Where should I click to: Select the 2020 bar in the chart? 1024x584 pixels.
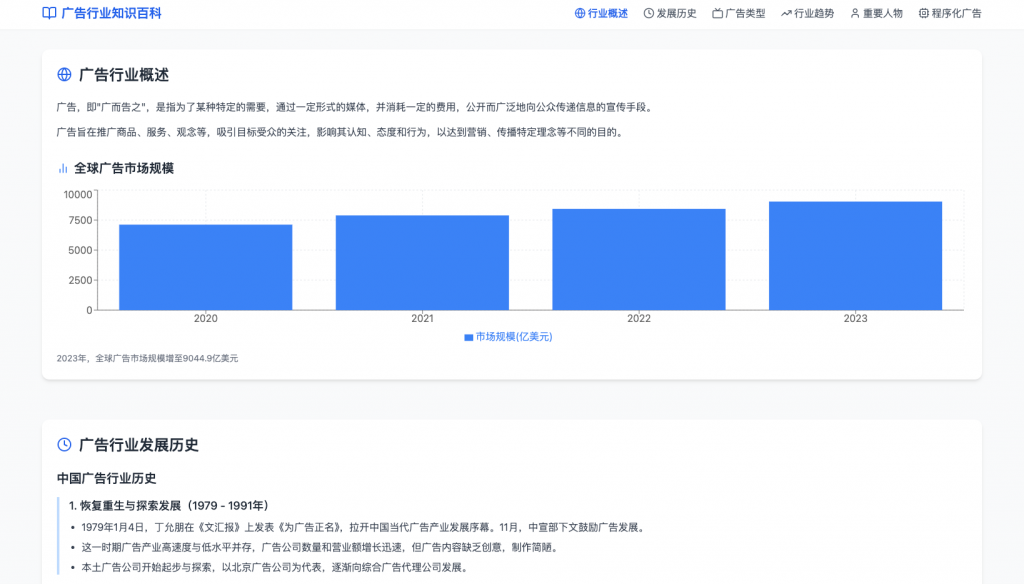coord(206,267)
